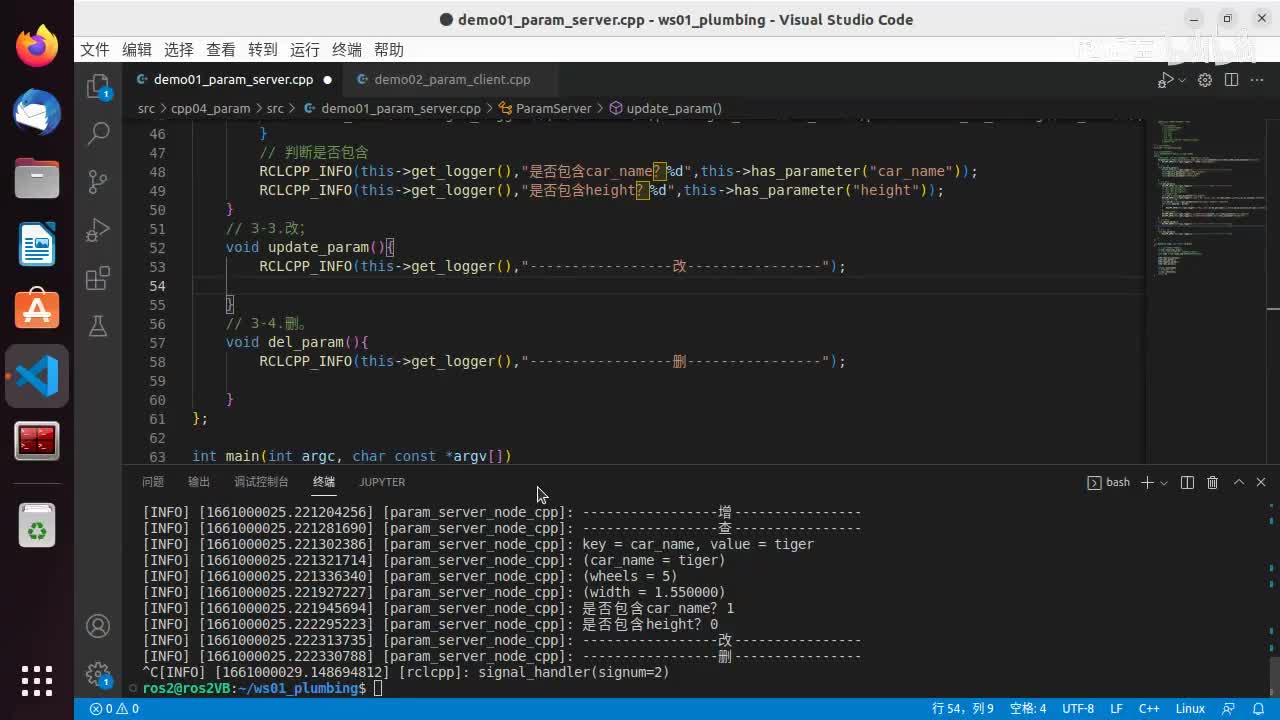This screenshot has height=720, width=1280.
Task: Split the terminal panel
Action: pos(1187,482)
